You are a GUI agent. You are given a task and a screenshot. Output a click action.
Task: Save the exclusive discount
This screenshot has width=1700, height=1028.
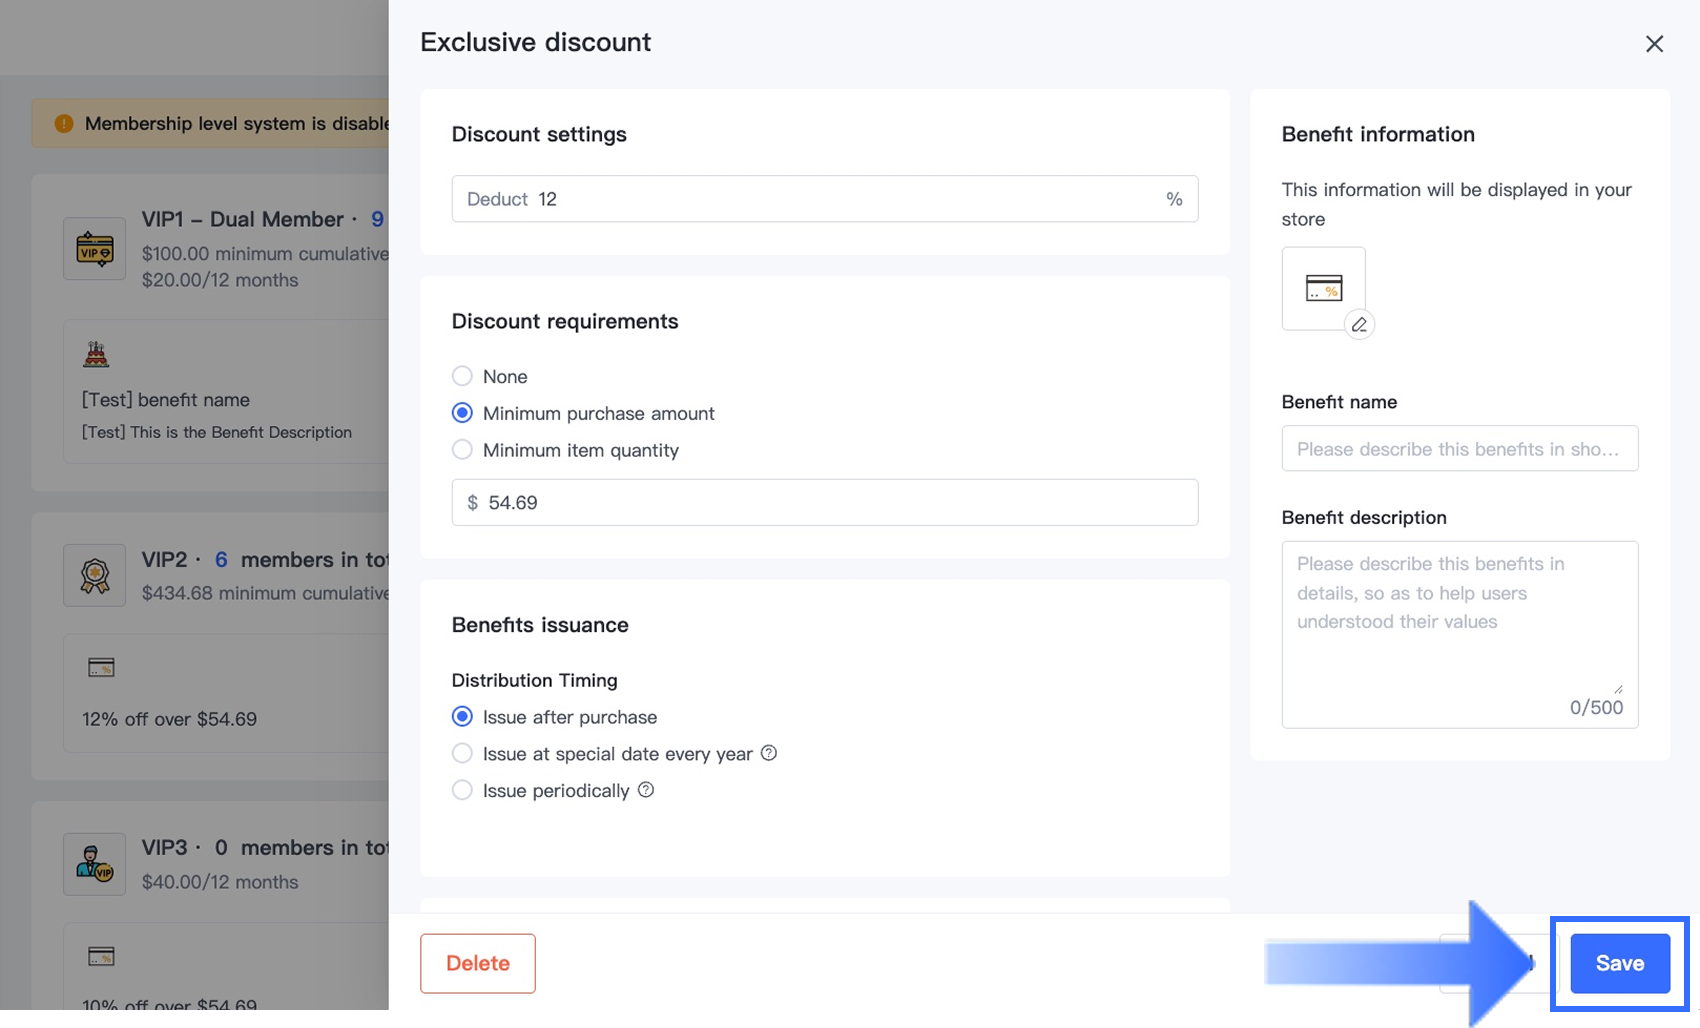click(1619, 963)
